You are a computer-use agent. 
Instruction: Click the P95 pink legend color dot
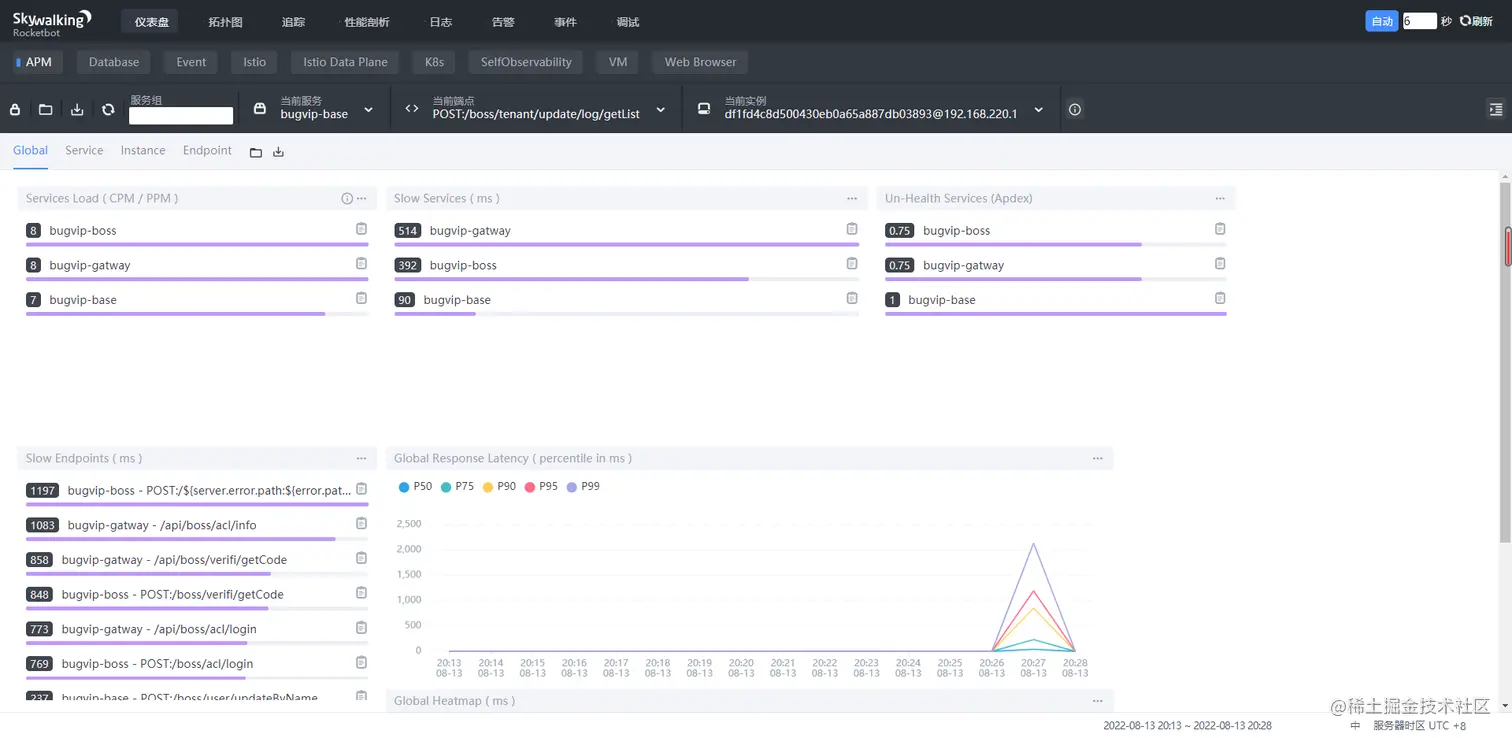[x=530, y=487]
